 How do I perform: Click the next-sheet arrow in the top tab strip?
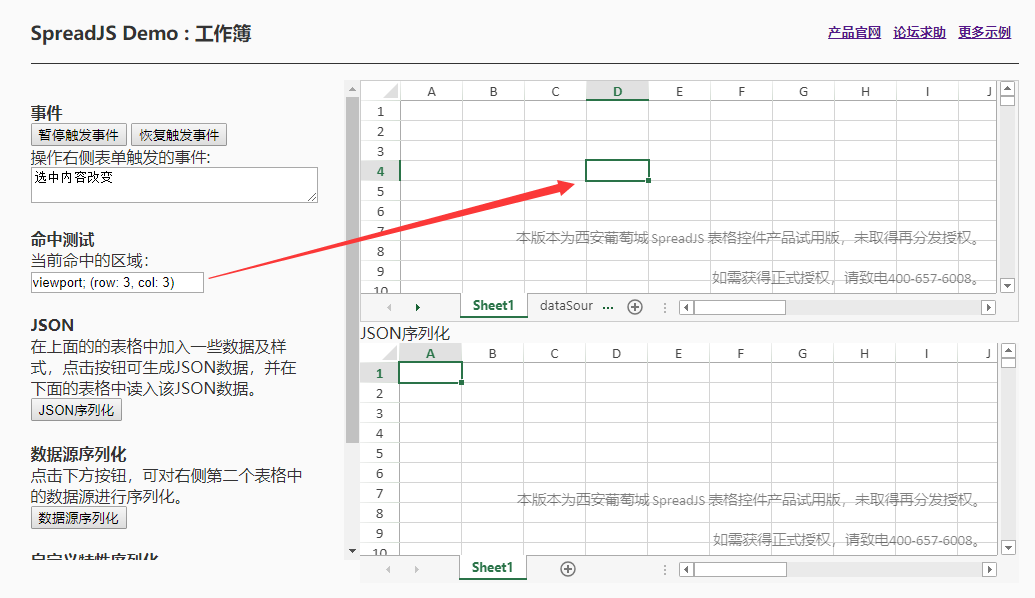[417, 307]
